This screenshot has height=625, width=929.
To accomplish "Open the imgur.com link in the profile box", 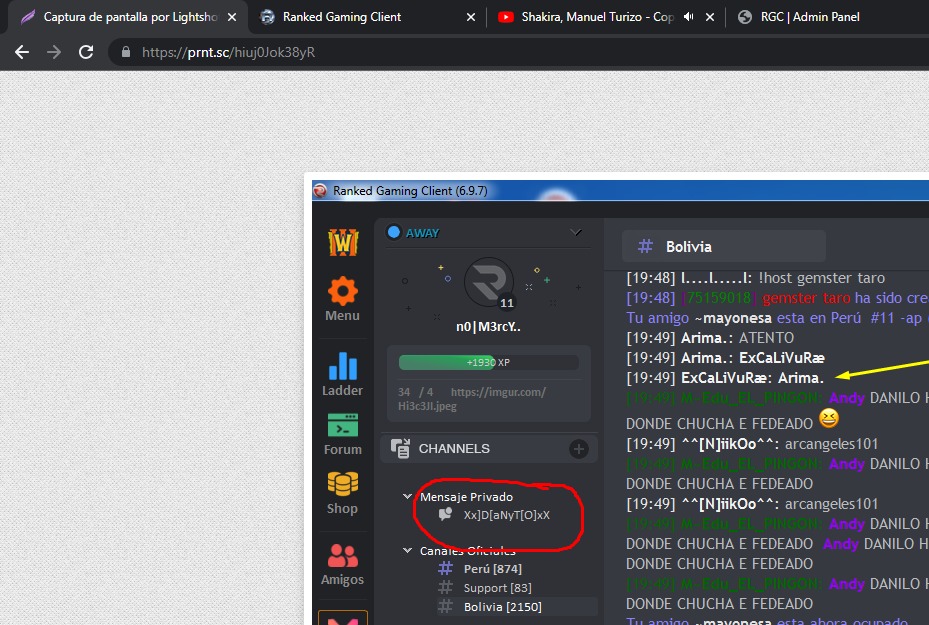I will tap(472, 399).
